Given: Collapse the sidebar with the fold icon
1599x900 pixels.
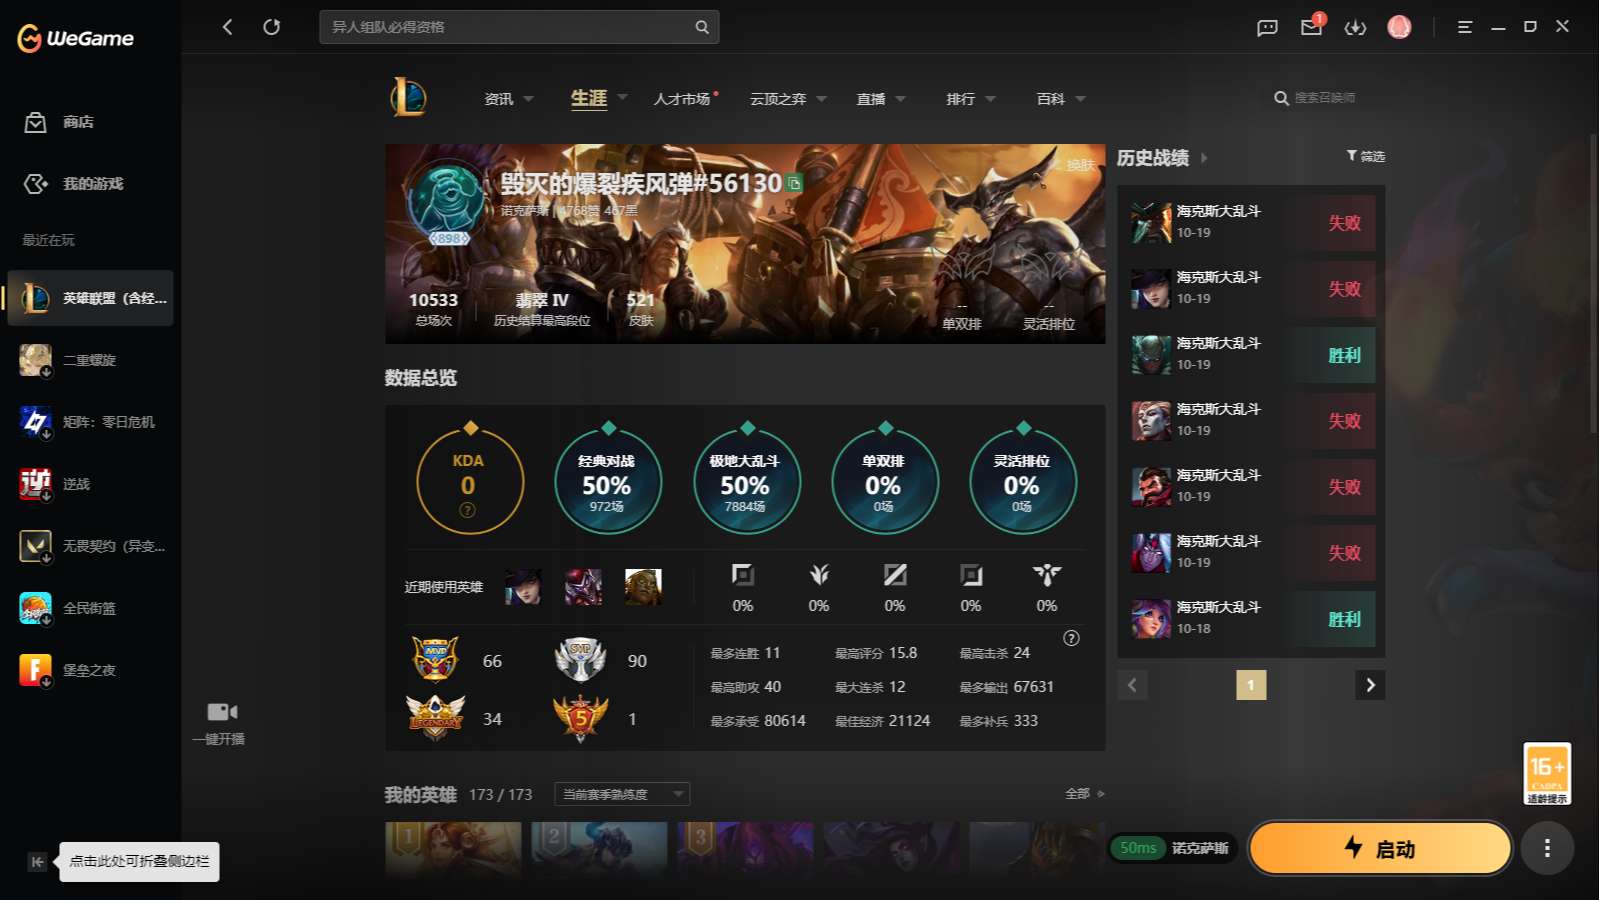Looking at the screenshot, I should pyautogui.click(x=37, y=862).
